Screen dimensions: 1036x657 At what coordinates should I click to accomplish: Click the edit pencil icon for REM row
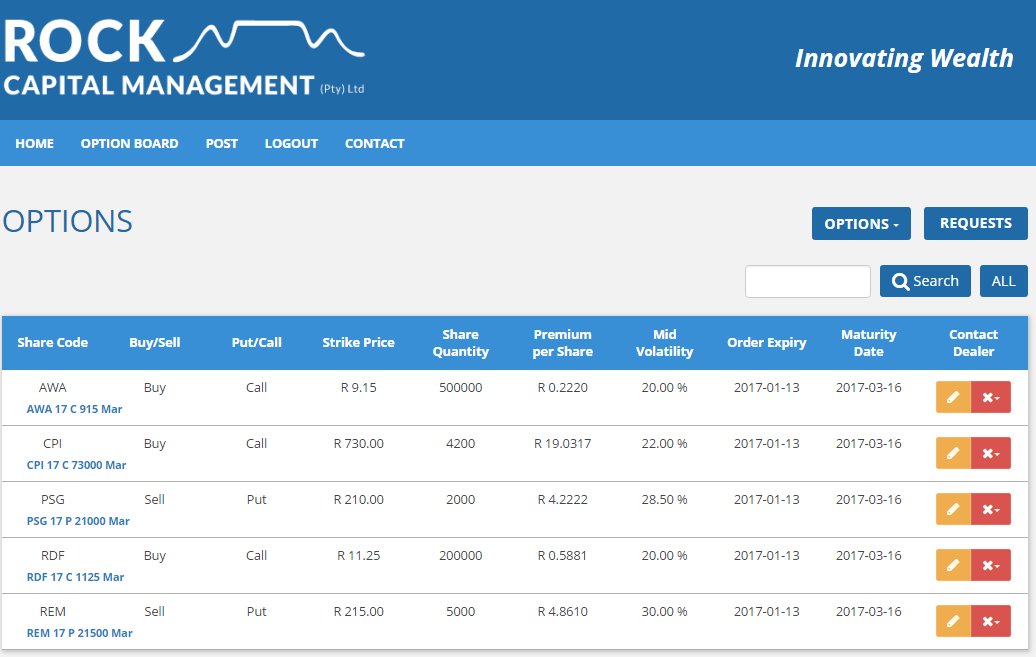953,621
